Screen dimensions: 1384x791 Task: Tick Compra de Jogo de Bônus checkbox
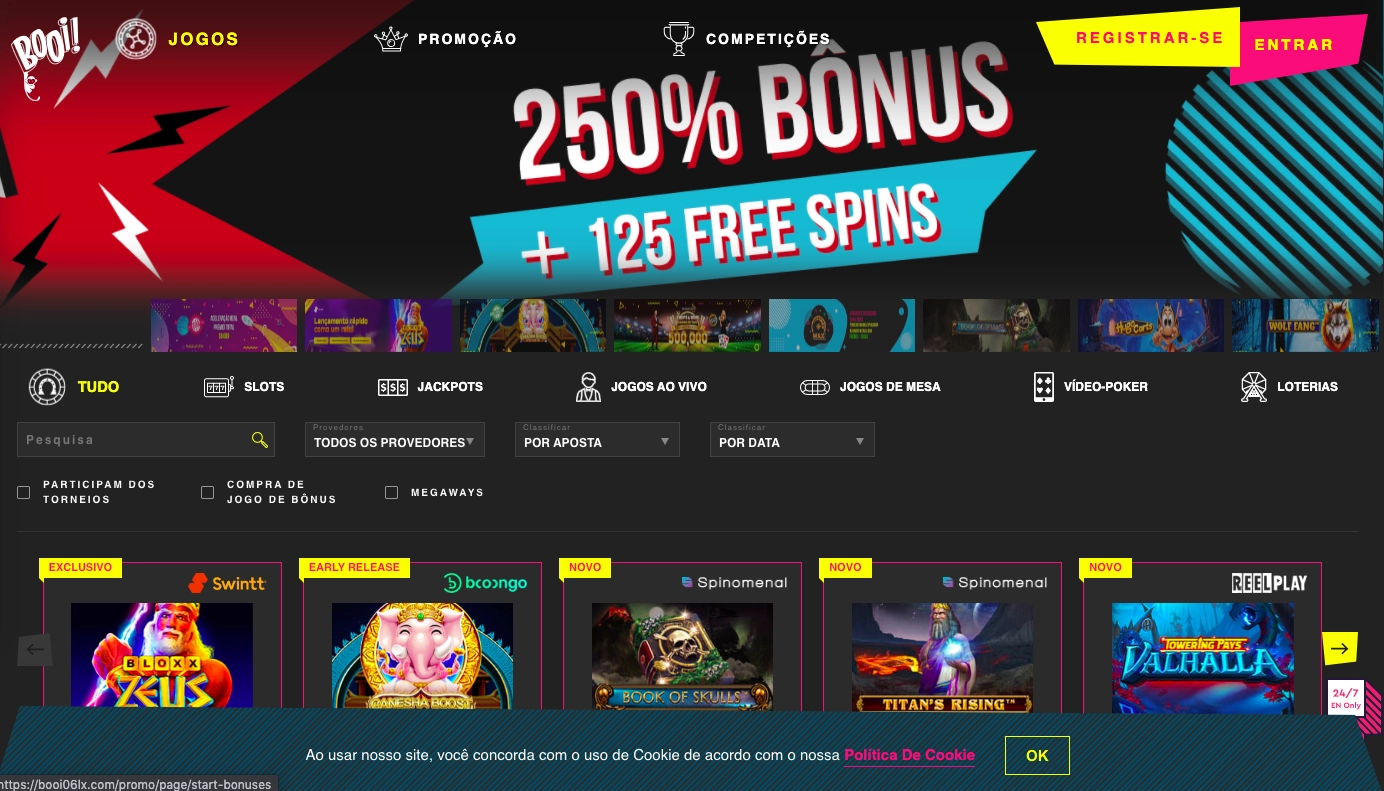pyautogui.click(x=208, y=492)
